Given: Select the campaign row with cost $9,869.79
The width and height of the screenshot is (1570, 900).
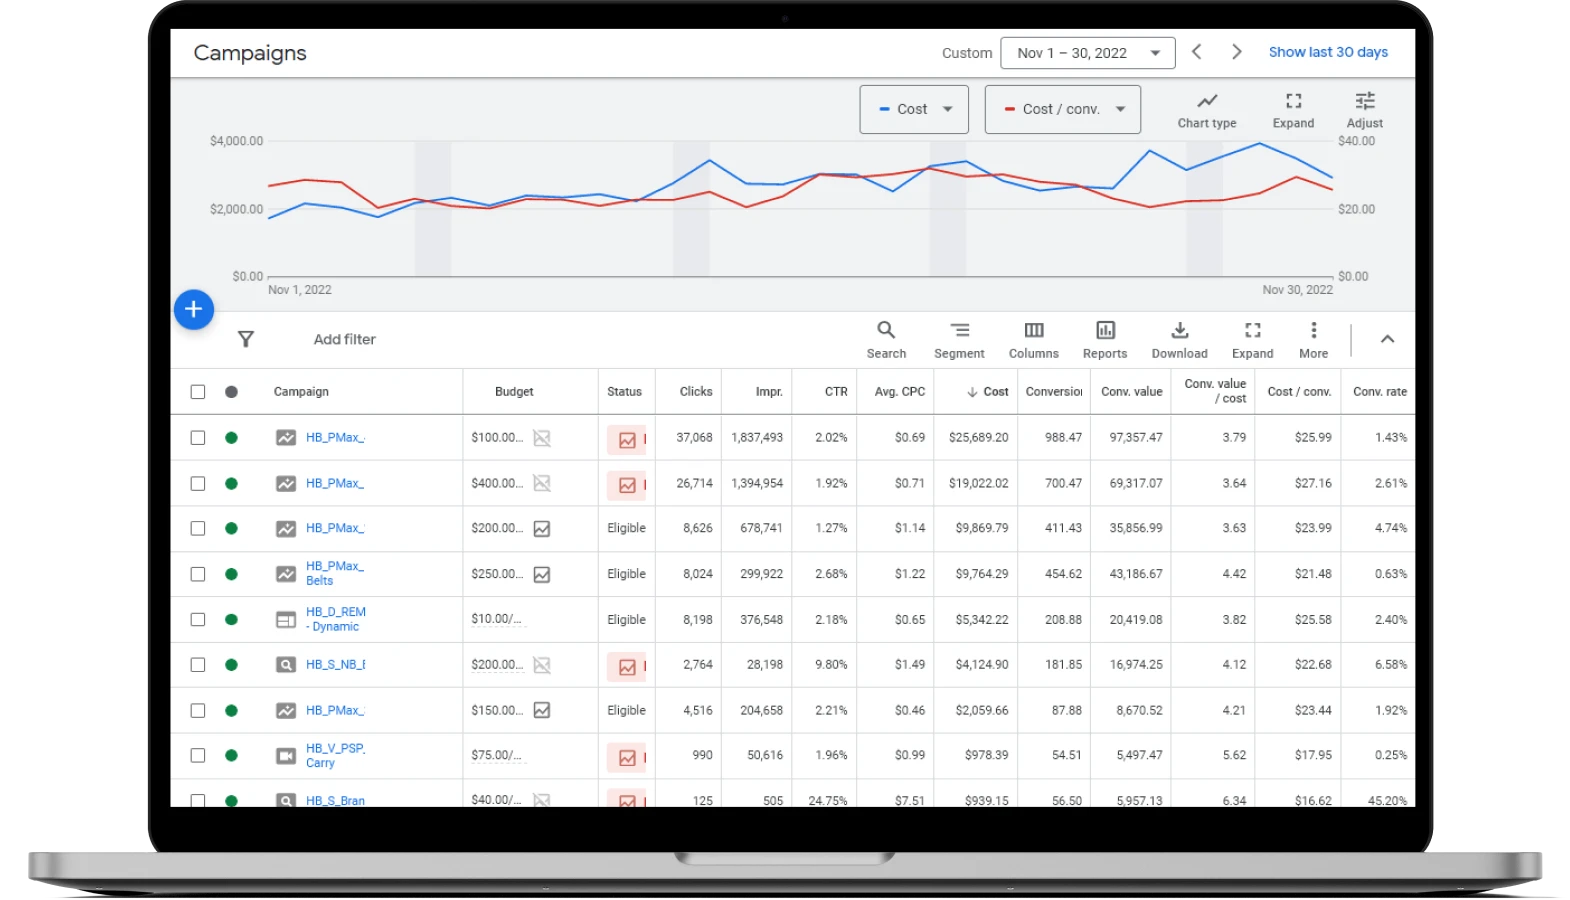Looking at the screenshot, I should pos(198,529).
